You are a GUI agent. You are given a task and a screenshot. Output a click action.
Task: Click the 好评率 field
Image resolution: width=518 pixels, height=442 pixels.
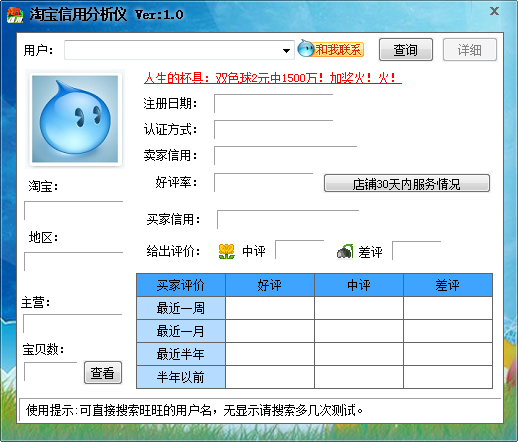pyautogui.click(x=263, y=182)
